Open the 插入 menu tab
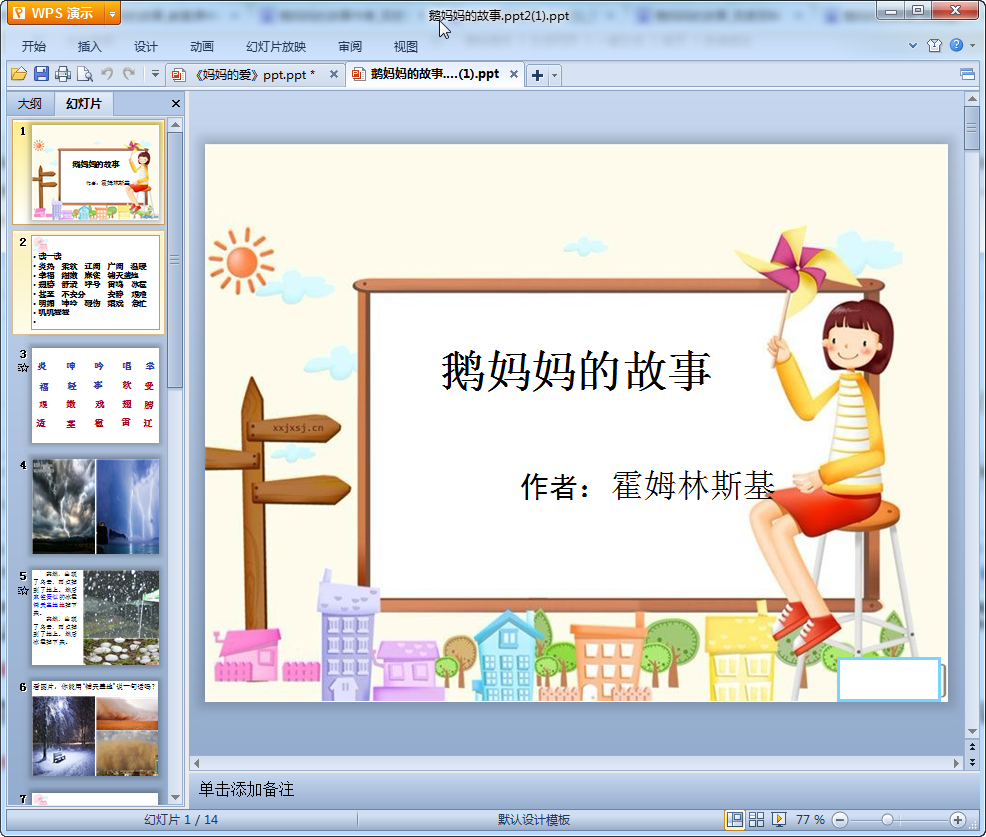This screenshot has width=986, height=837. coord(89,47)
